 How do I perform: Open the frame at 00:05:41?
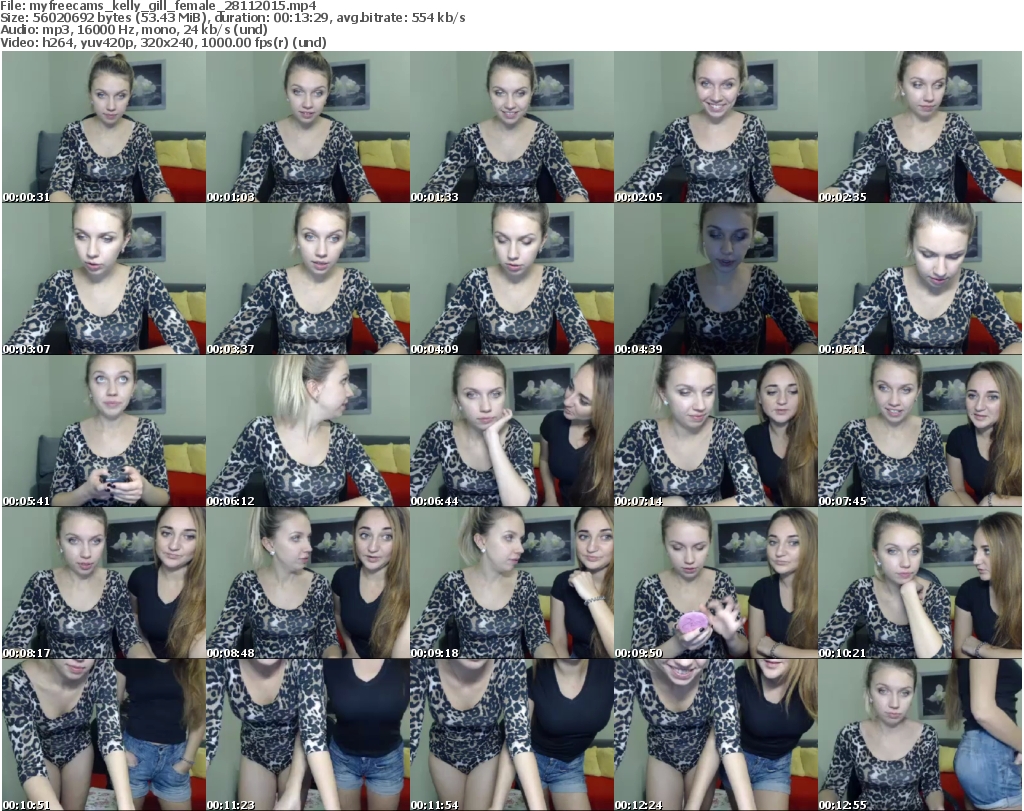pos(104,431)
